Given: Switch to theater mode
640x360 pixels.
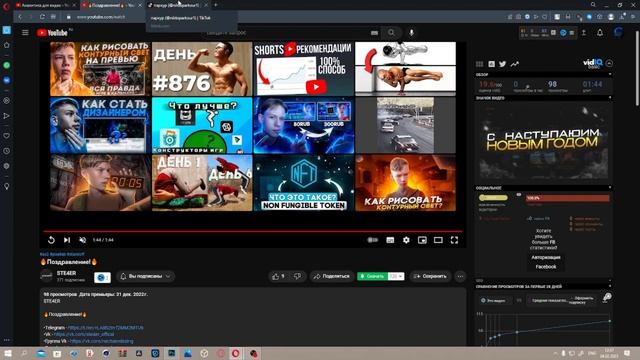Looking at the screenshot, I should click(x=438, y=240).
